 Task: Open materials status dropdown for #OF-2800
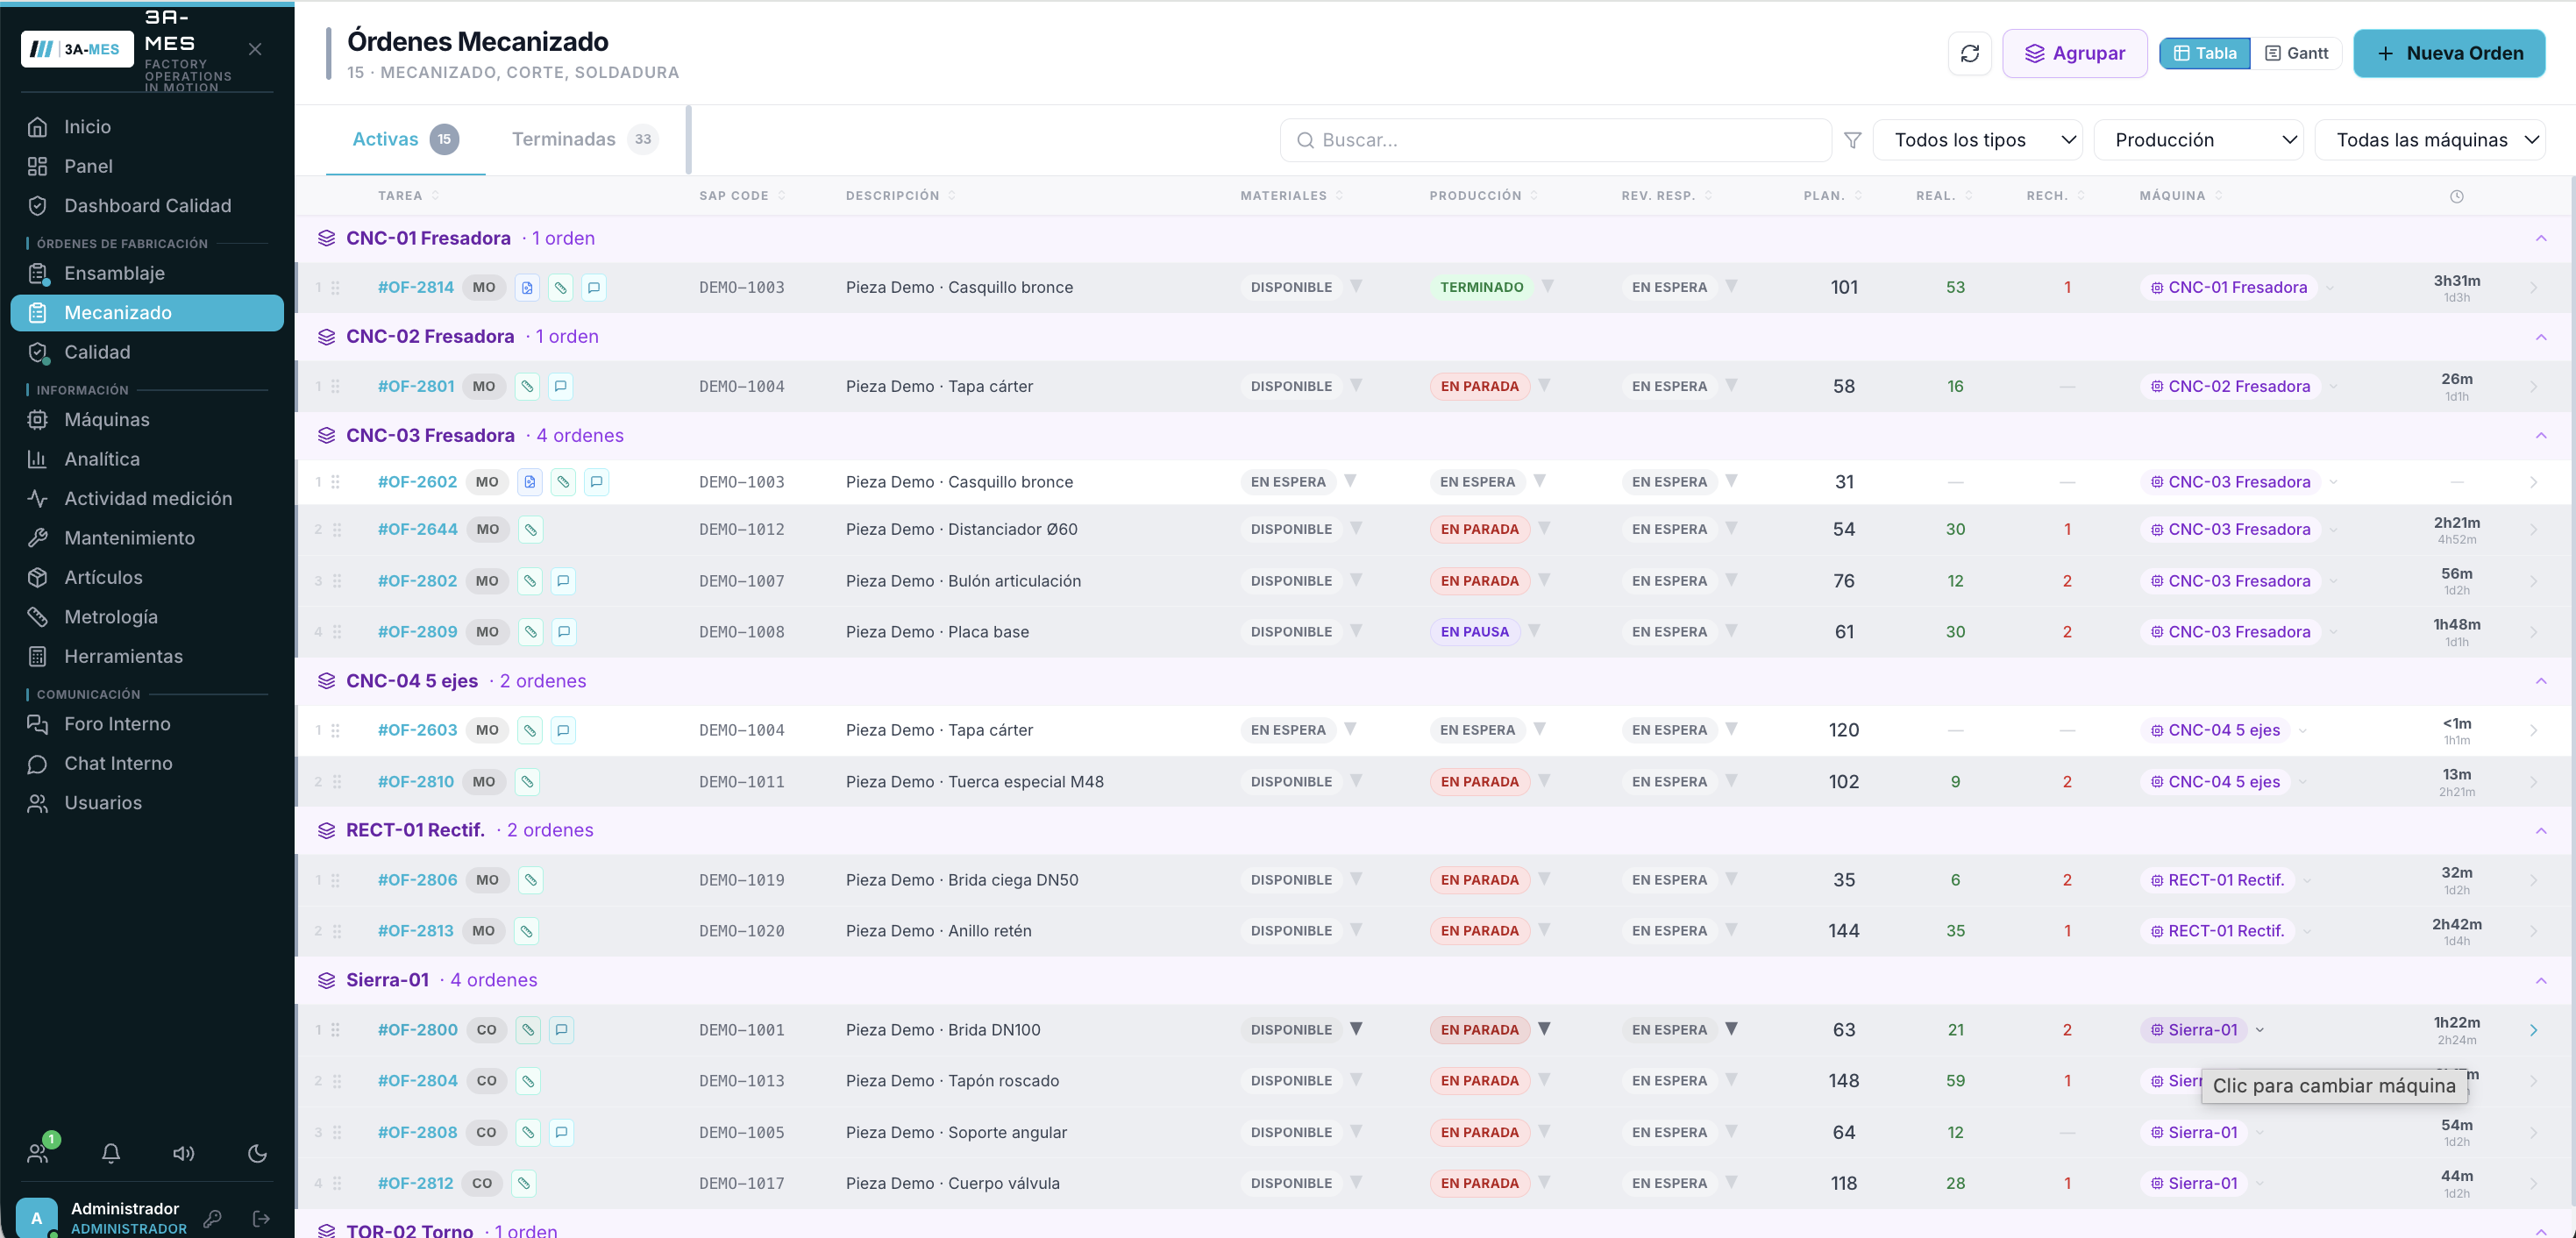click(1357, 1029)
